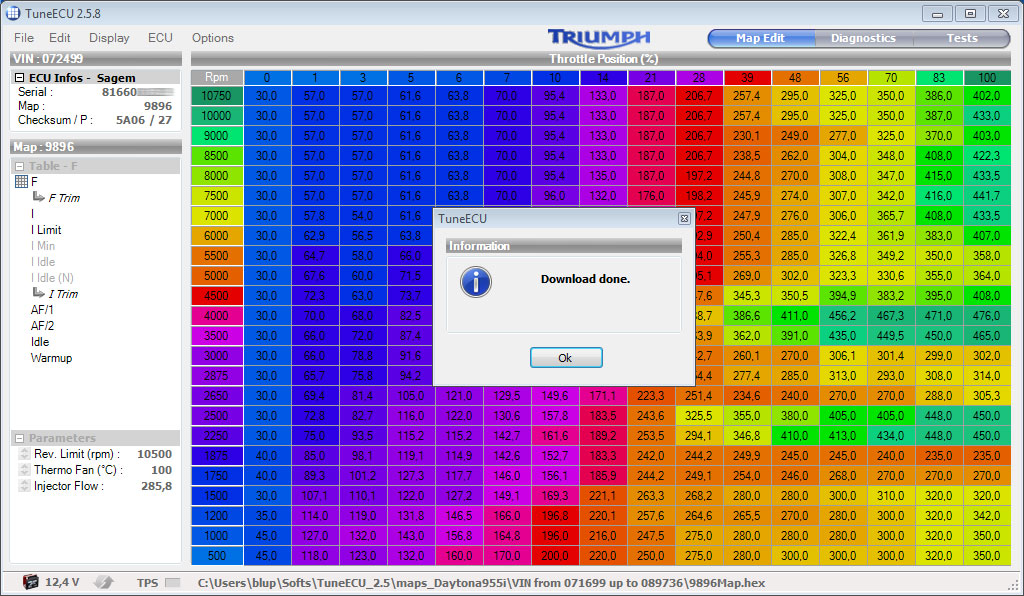The height and width of the screenshot is (596, 1024).
Task: Open the Options menu
Action: pyautogui.click(x=212, y=38)
